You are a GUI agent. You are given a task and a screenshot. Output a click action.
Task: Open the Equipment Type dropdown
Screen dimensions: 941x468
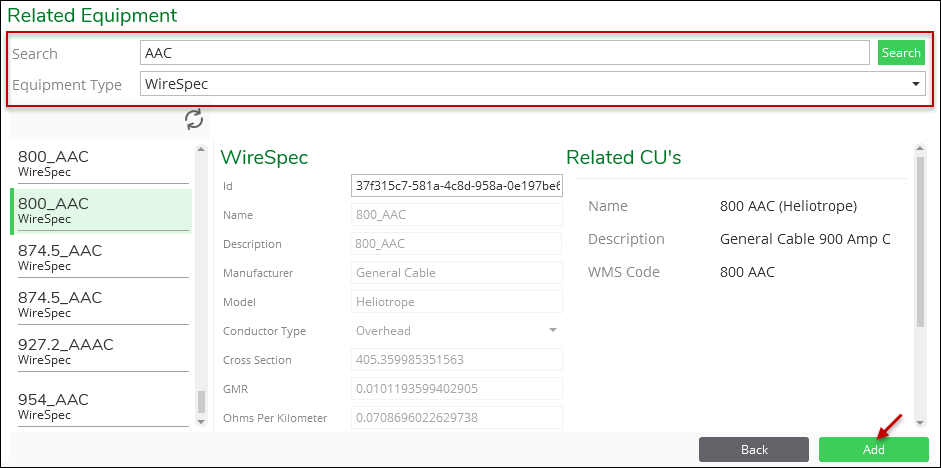coord(532,84)
